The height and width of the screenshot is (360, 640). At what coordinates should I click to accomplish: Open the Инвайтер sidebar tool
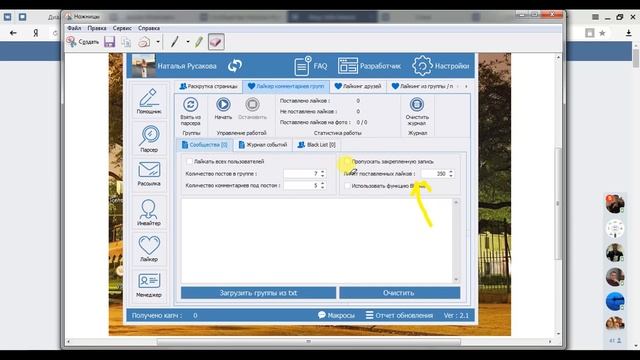[x=149, y=212]
